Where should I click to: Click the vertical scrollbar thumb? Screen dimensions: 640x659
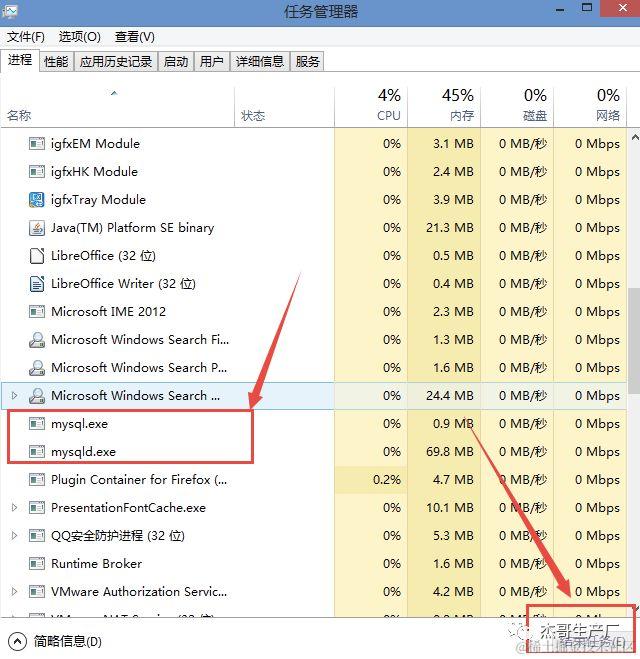click(634, 340)
